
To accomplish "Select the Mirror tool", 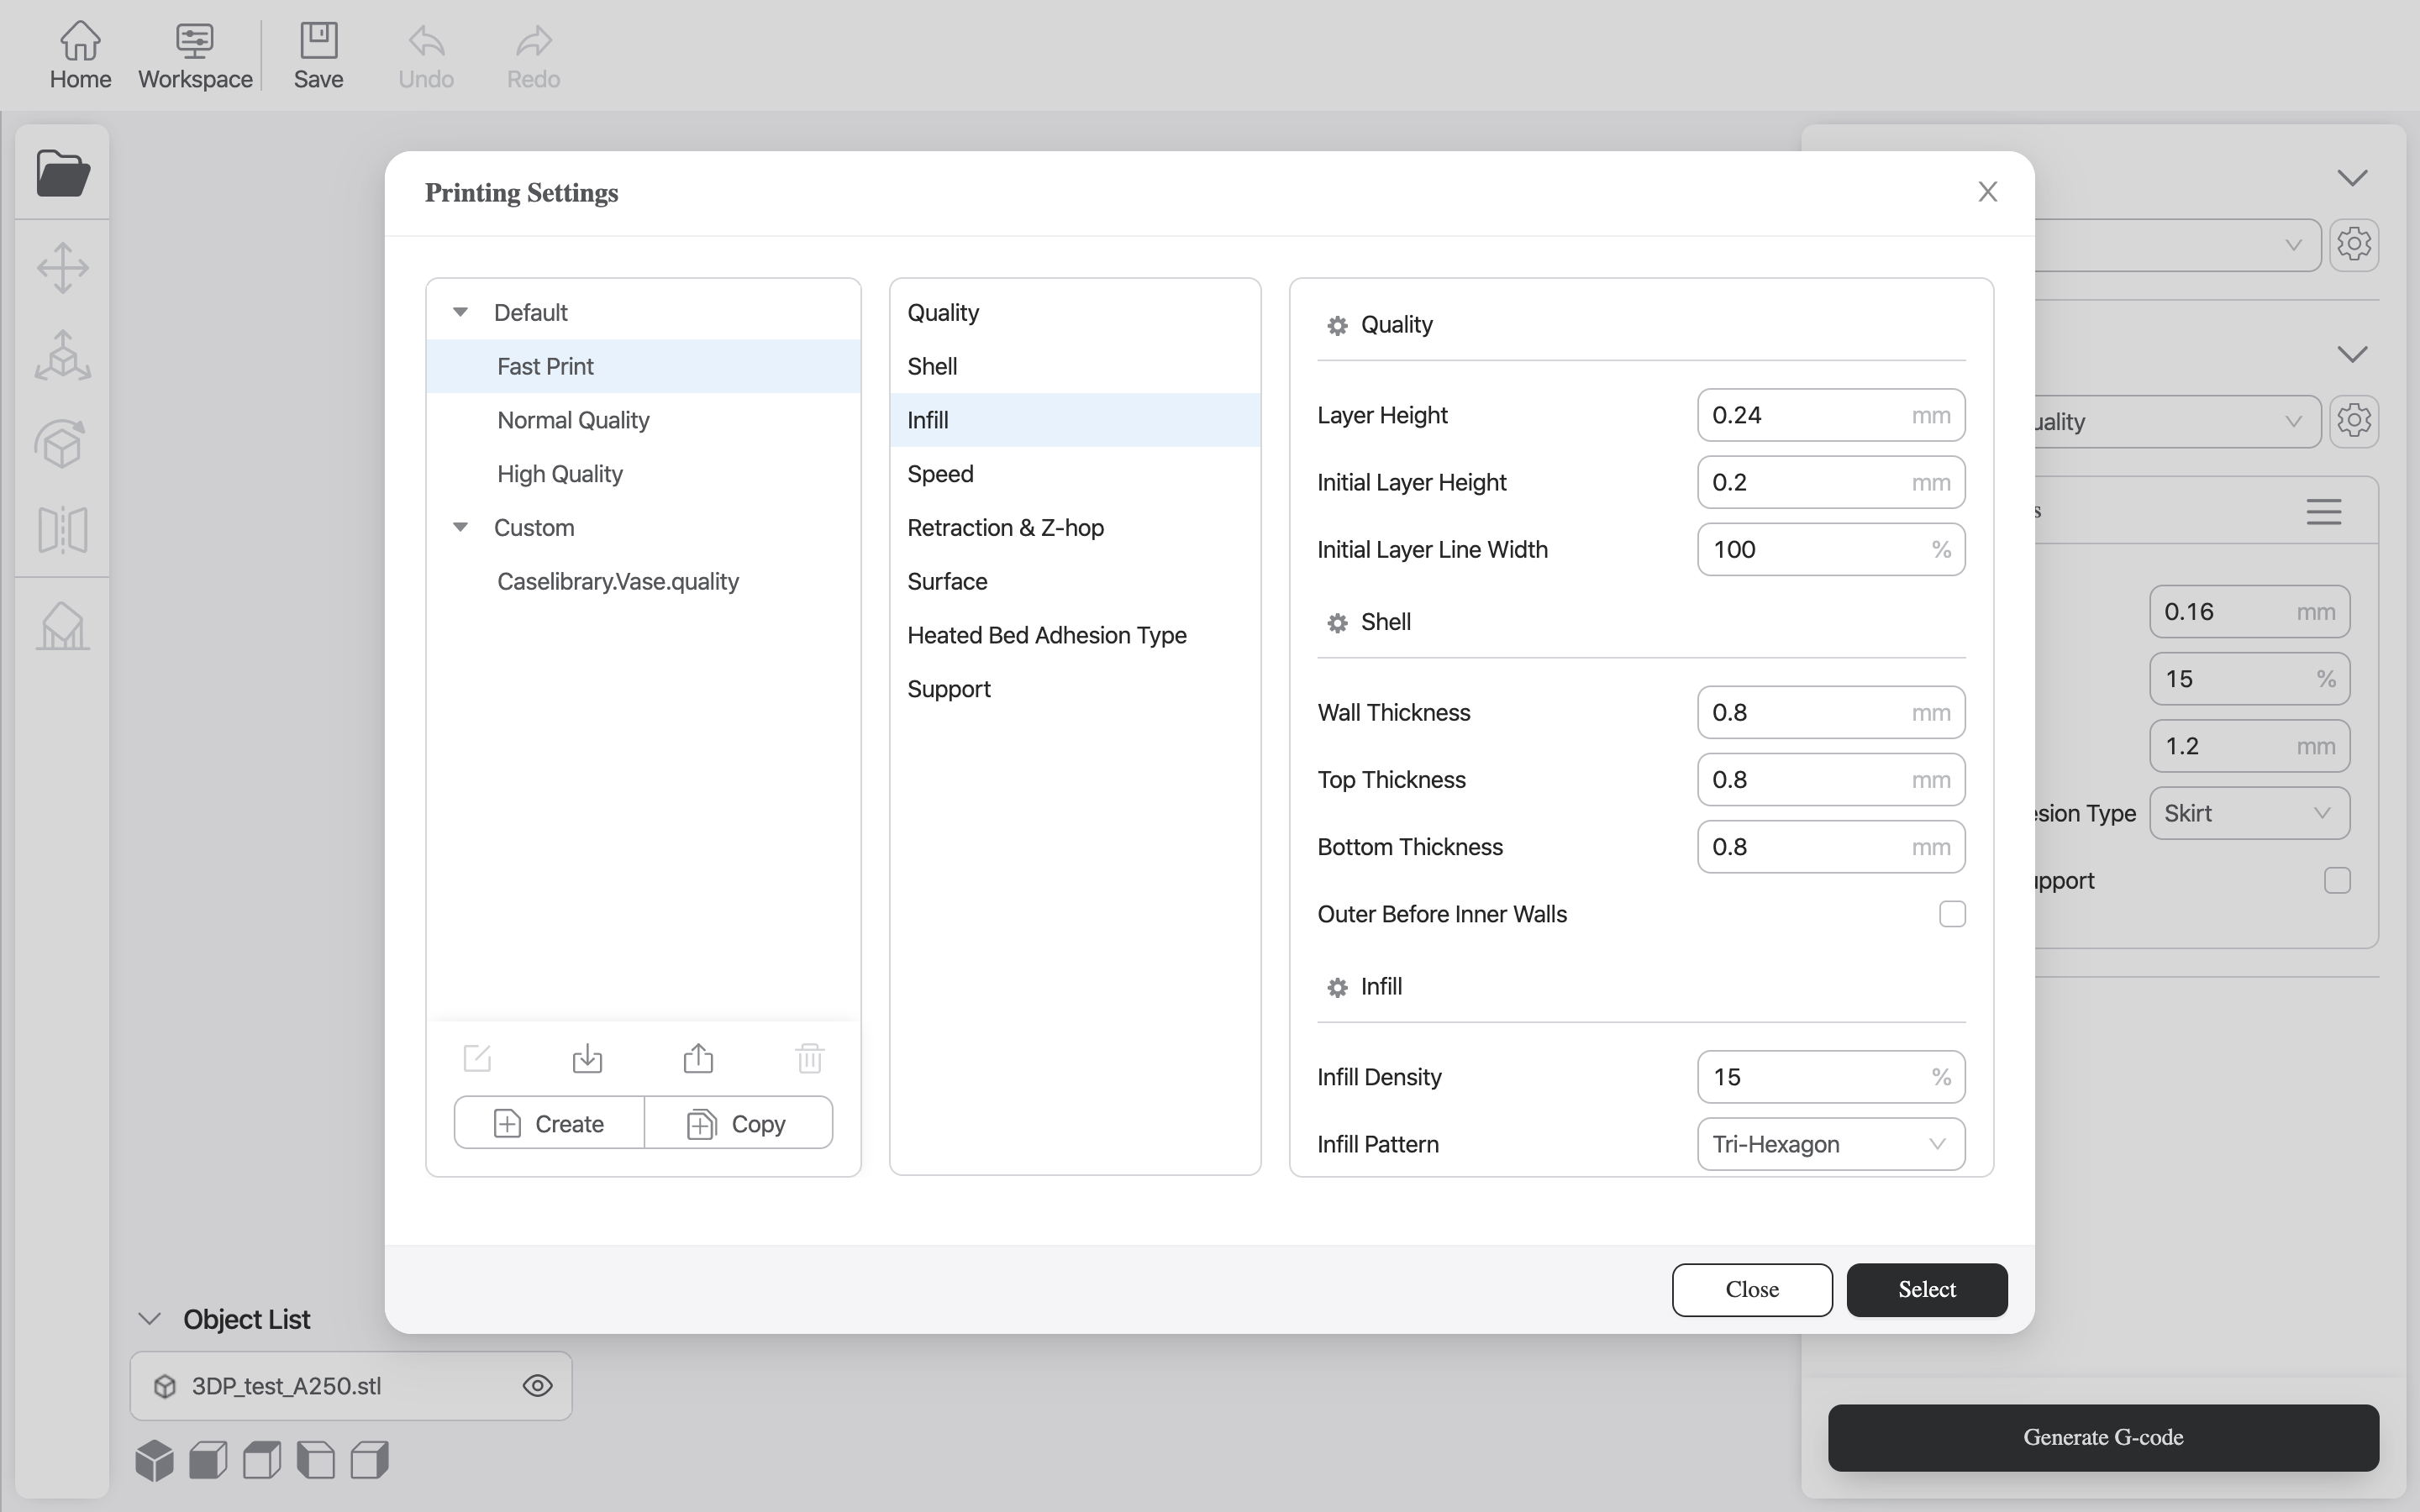I will coord(62,529).
